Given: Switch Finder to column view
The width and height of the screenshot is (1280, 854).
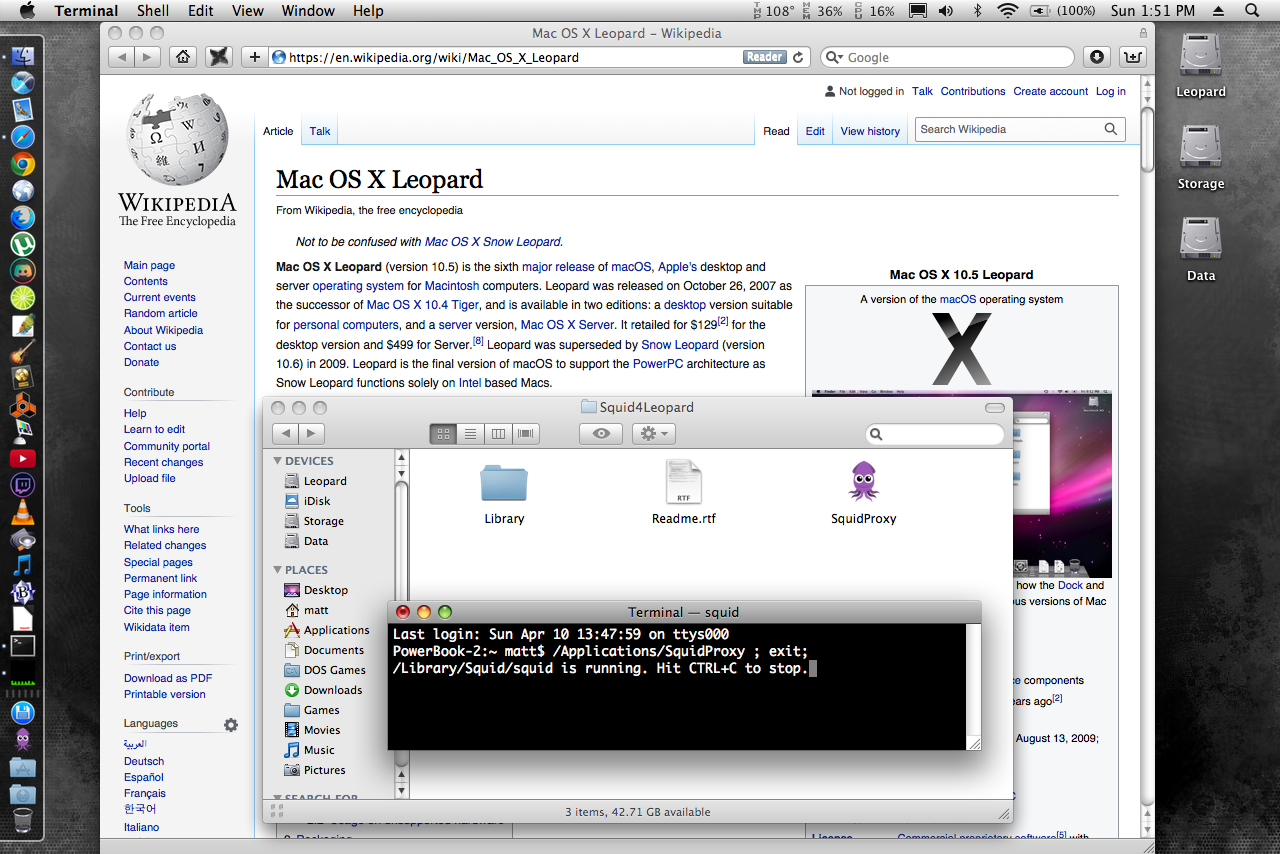Looking at the screenshot, I should 497,434.
